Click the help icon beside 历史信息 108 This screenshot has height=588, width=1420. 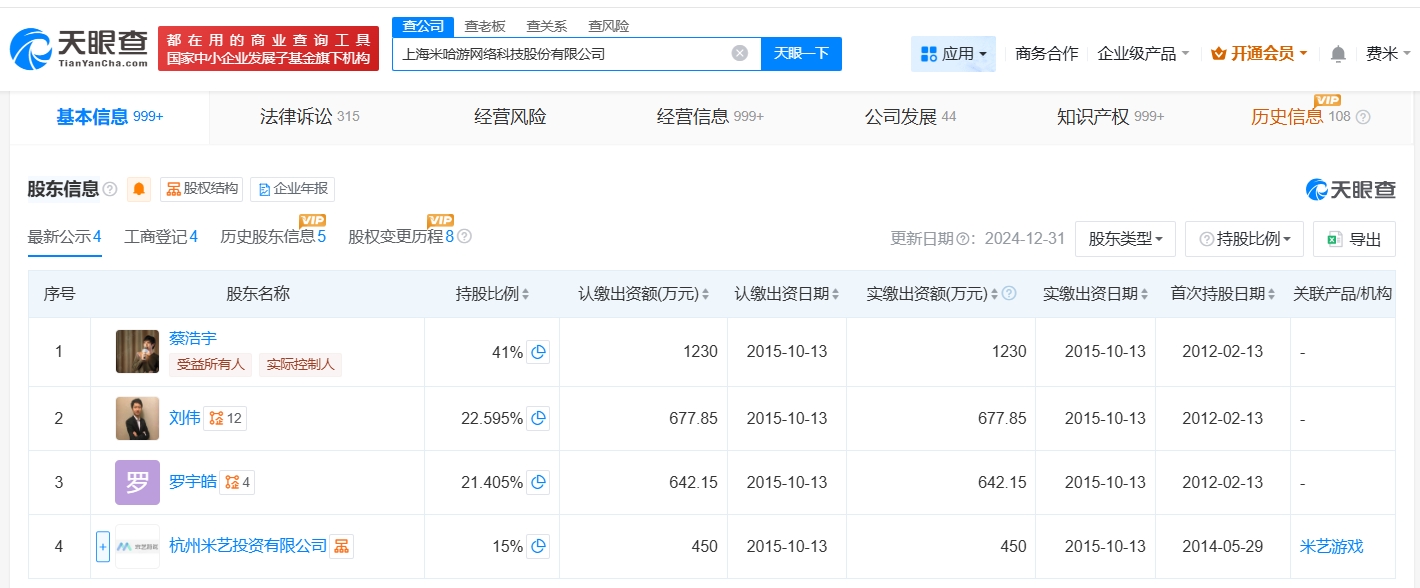coord(1362,117)
